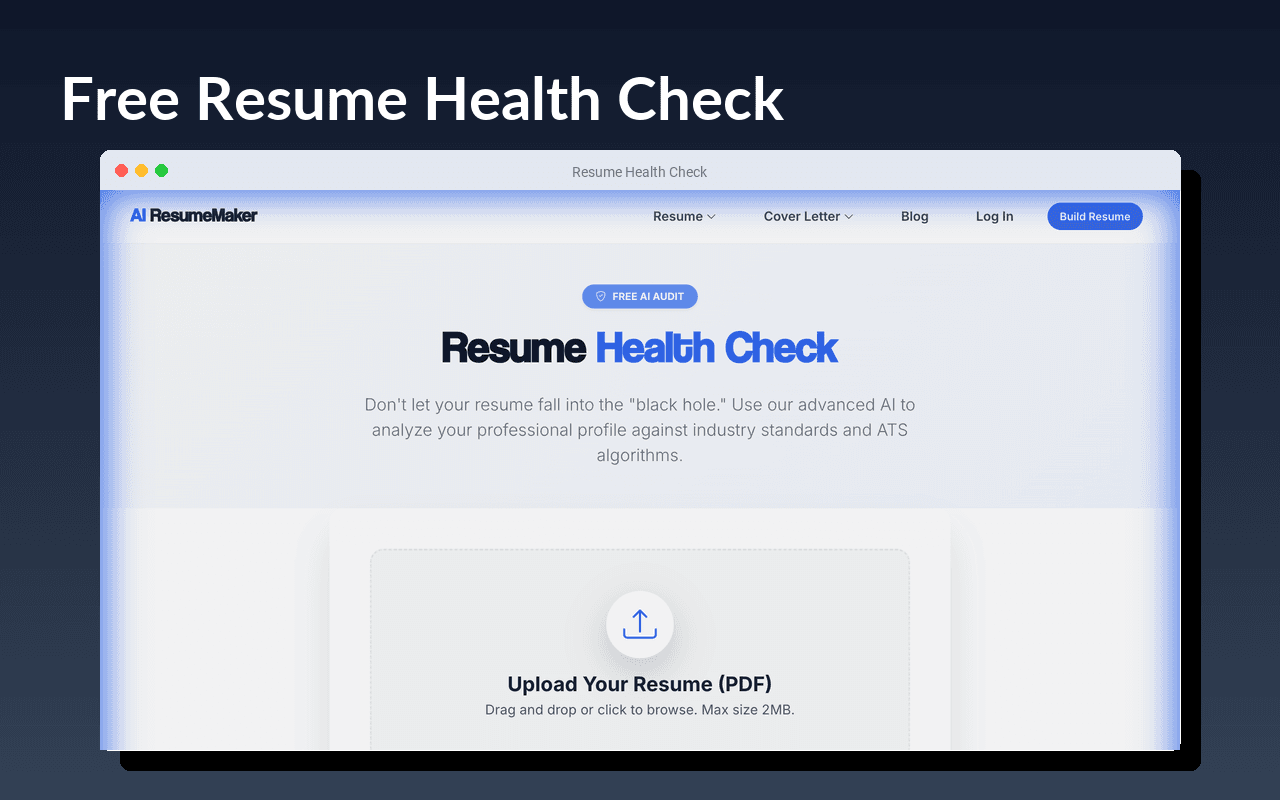Image resolution: width=1280 pixels, height=800 pixels.
Task: Click 'Drag and drop or click to browse' text
Action: [640, 709]
